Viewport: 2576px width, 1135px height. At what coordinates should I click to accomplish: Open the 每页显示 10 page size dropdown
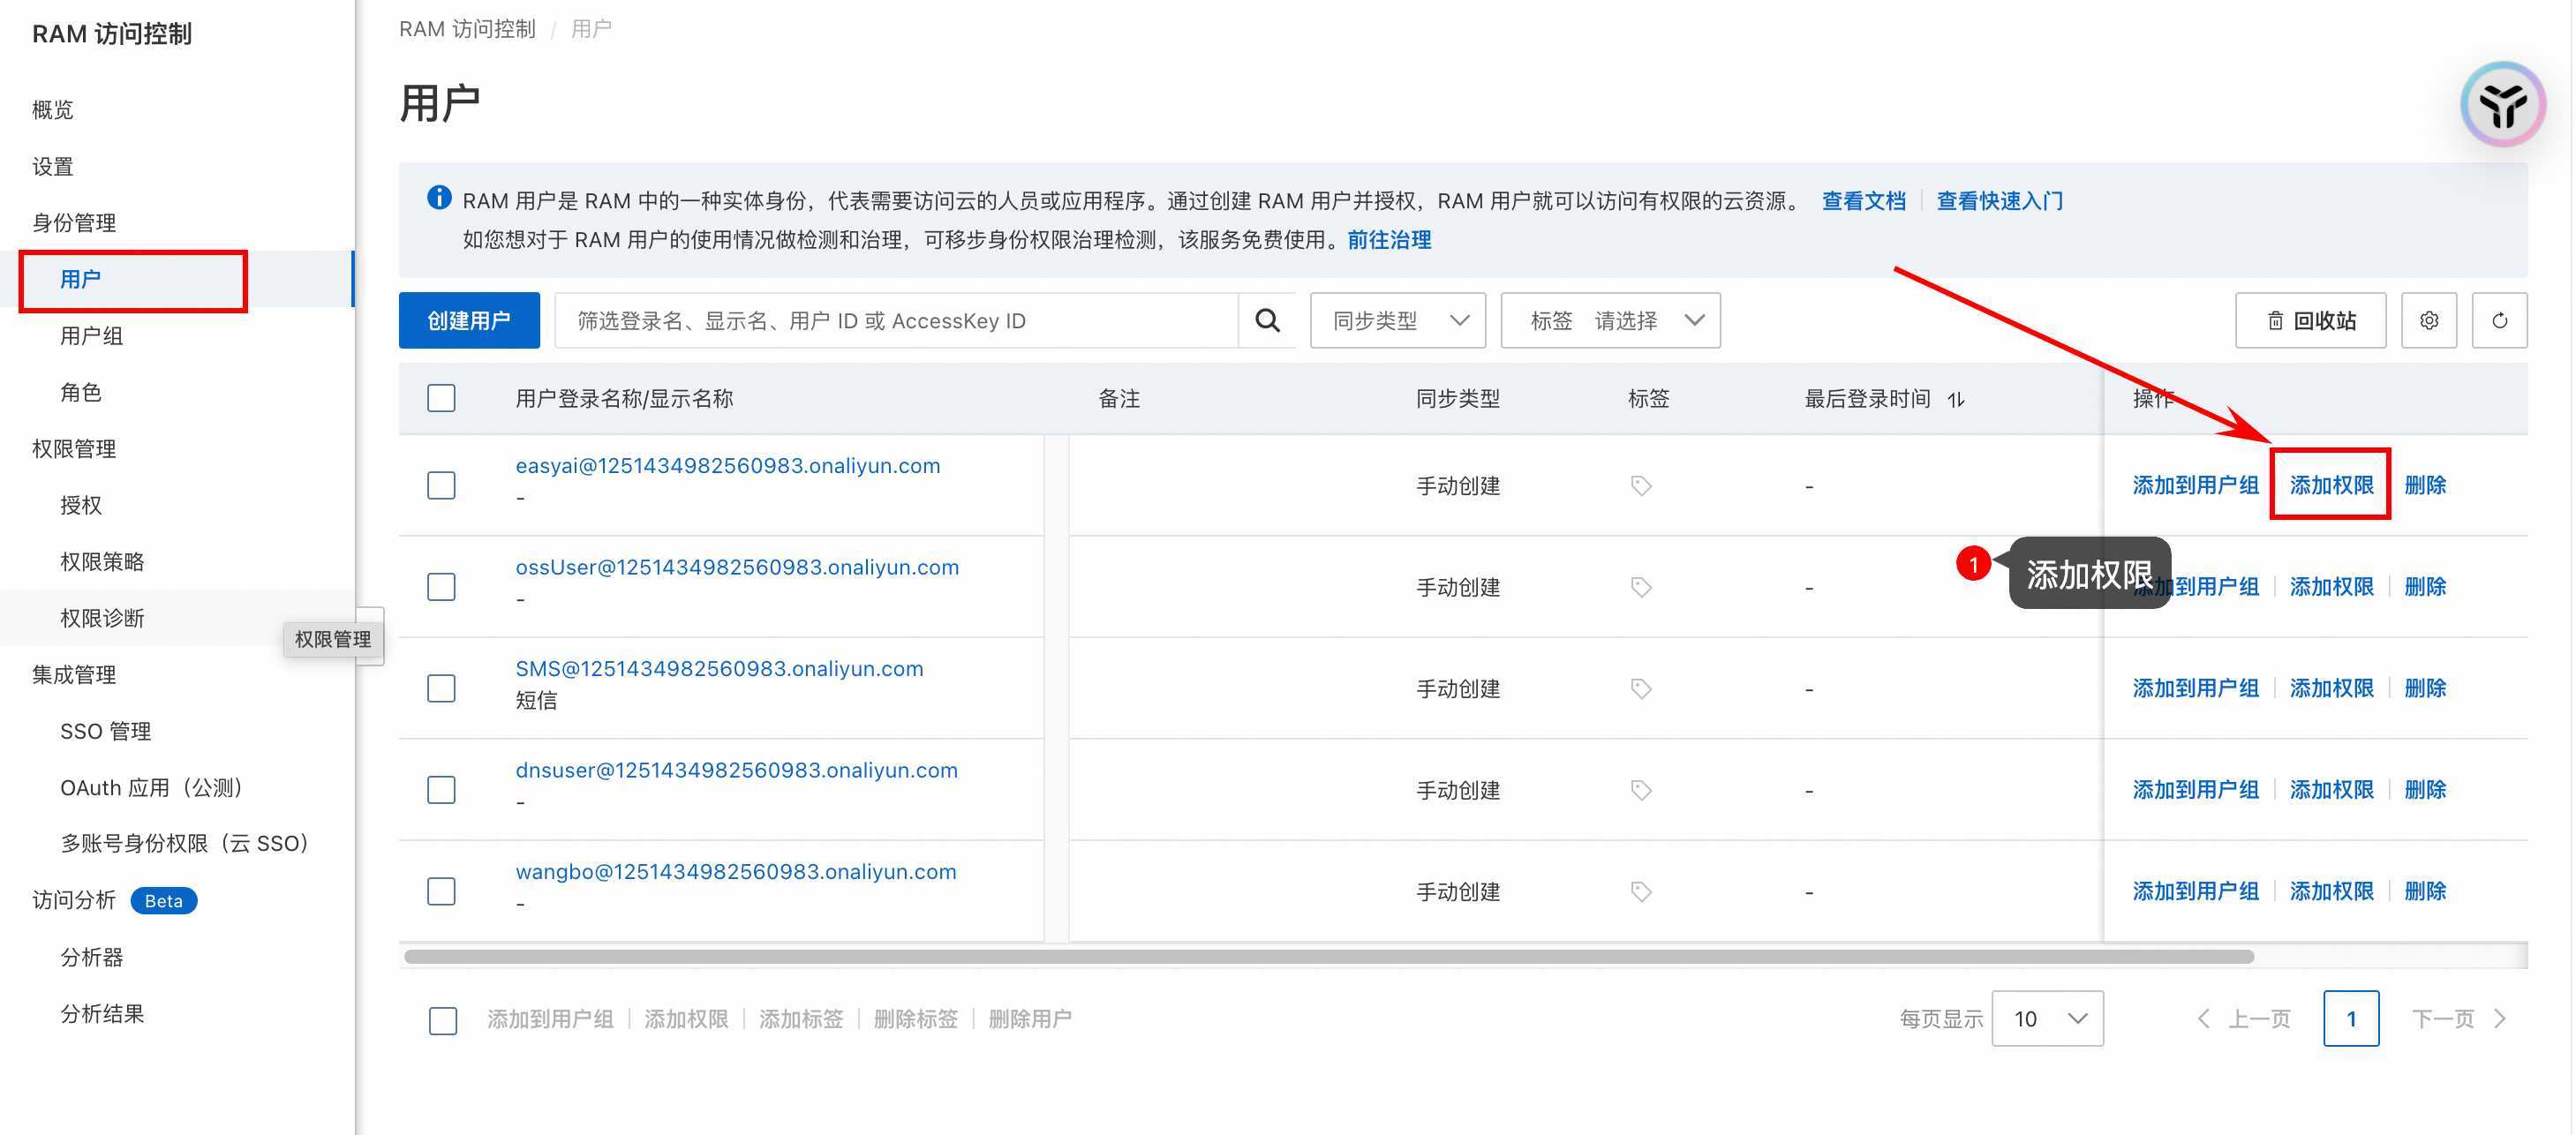pos(2047,1019)
